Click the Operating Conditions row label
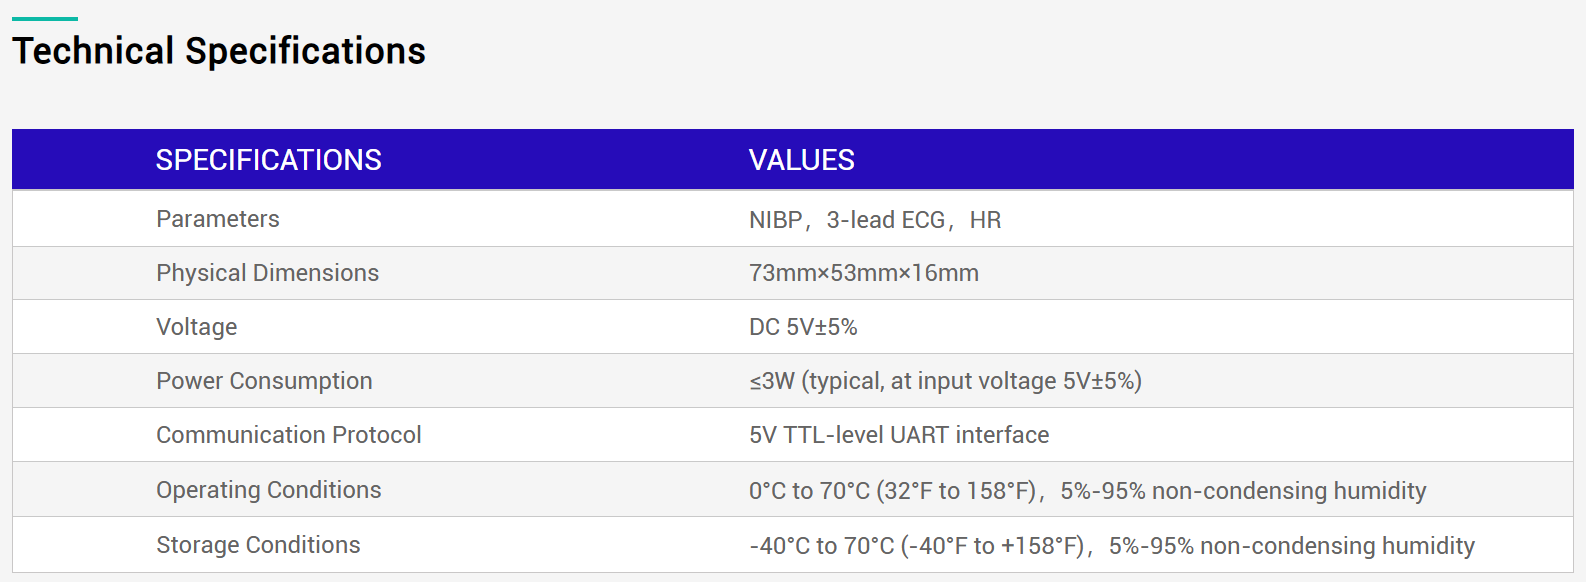 pyautogui.click(x=268, y=490)
